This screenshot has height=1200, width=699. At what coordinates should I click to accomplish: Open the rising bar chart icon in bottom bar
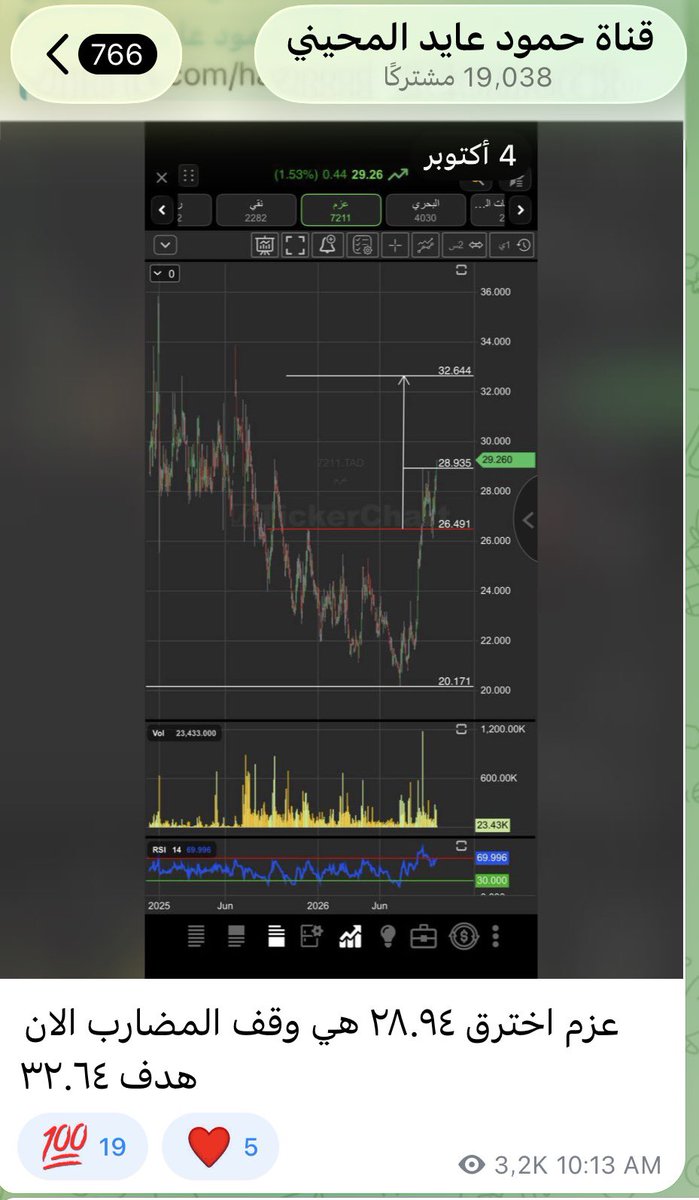click(350, 936)
